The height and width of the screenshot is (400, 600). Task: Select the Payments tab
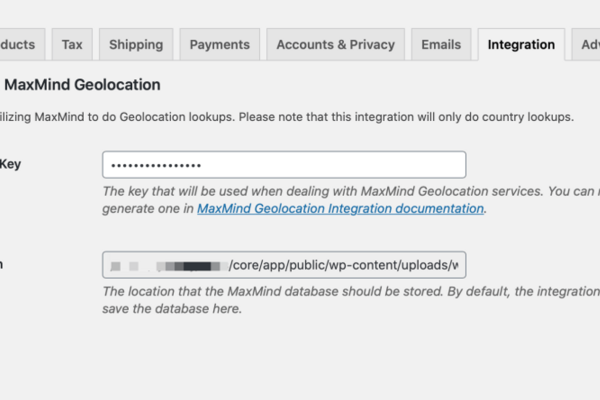(220, 44)
